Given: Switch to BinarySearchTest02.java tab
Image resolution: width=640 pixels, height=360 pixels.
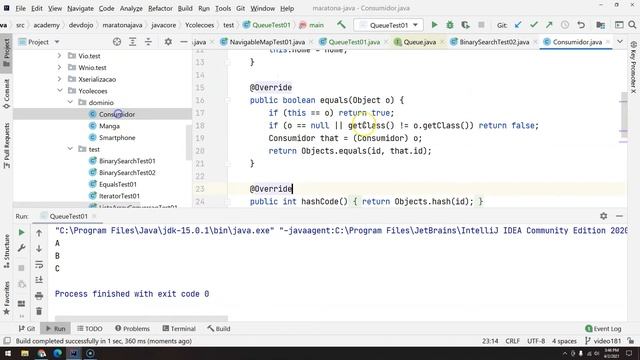Looking at the screenshot, I should click(x=494, y=42).
